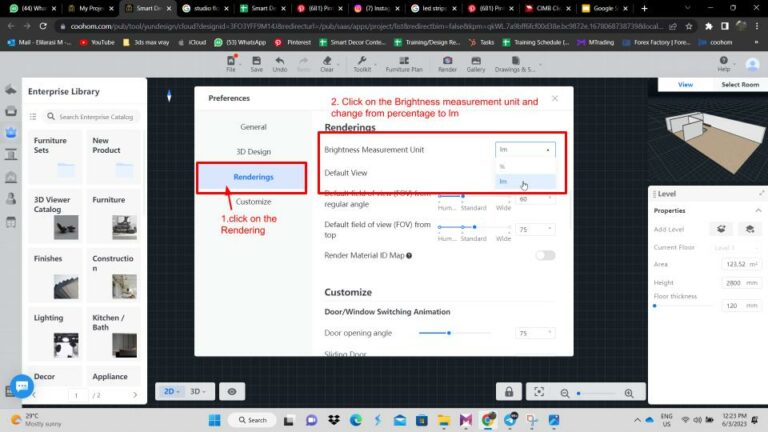Switch to the View tab in preview panel
This screenshot has height=432, width=768.
(685, 85)
